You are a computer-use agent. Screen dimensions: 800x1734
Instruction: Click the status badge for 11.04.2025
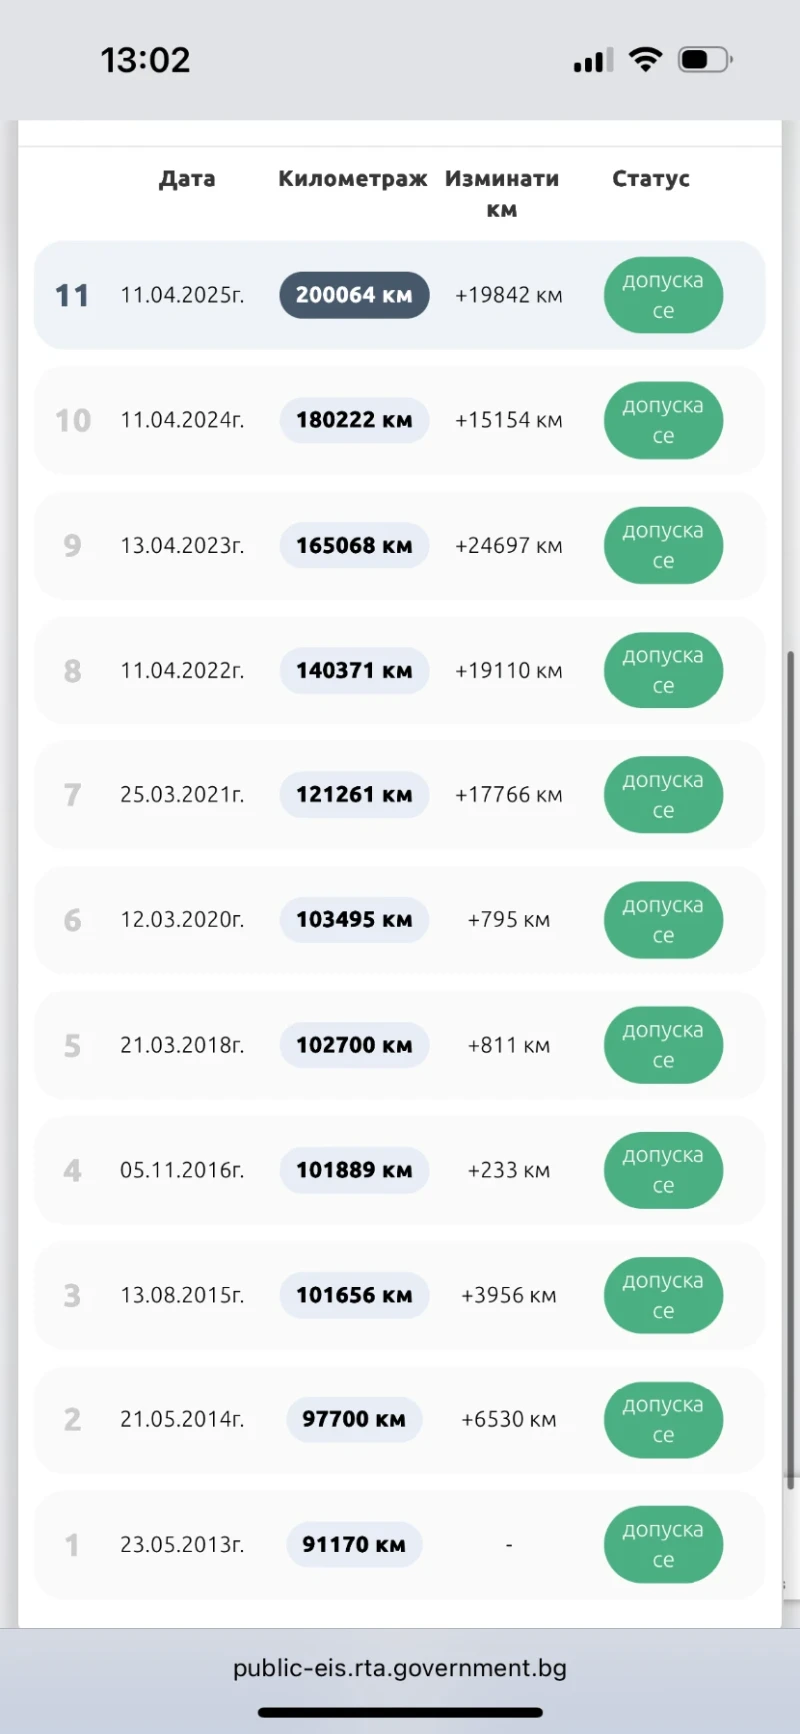pos(663,295)
